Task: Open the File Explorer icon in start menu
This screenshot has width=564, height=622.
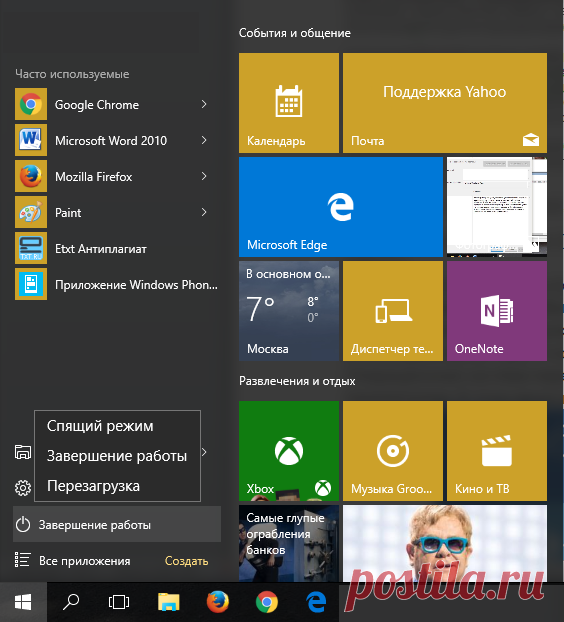Action: pos(23,452)
